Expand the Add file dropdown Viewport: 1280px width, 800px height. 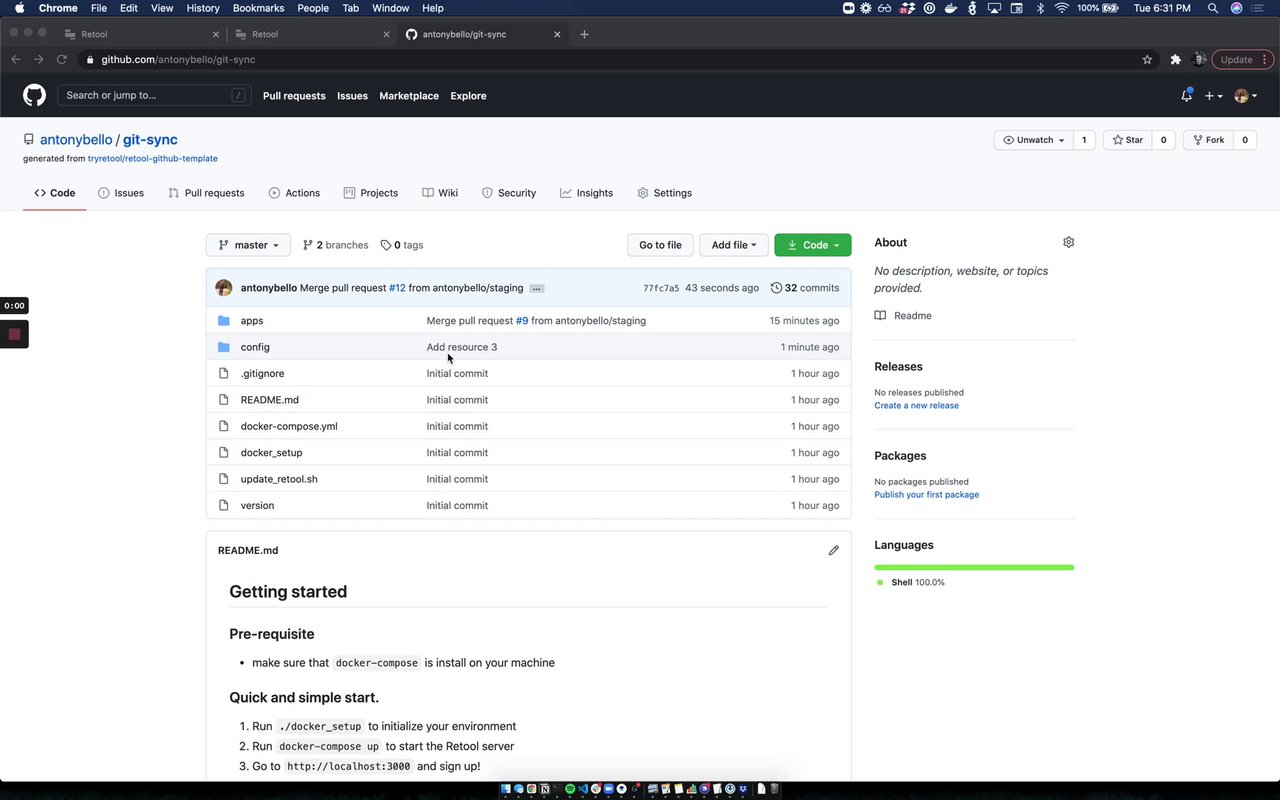click(x=733, y=245)
